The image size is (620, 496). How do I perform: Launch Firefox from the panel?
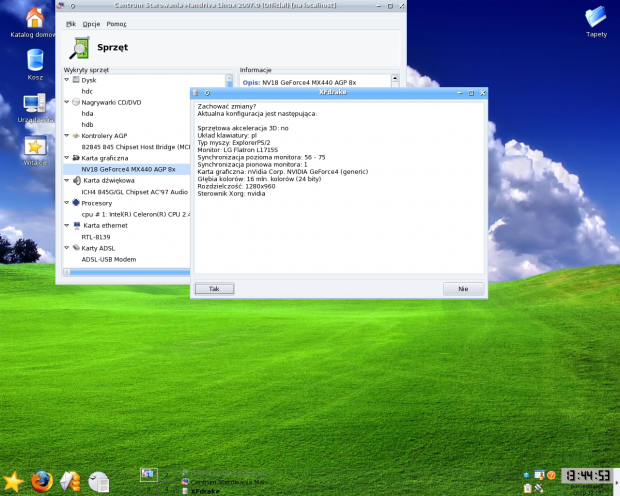[42, 482]
